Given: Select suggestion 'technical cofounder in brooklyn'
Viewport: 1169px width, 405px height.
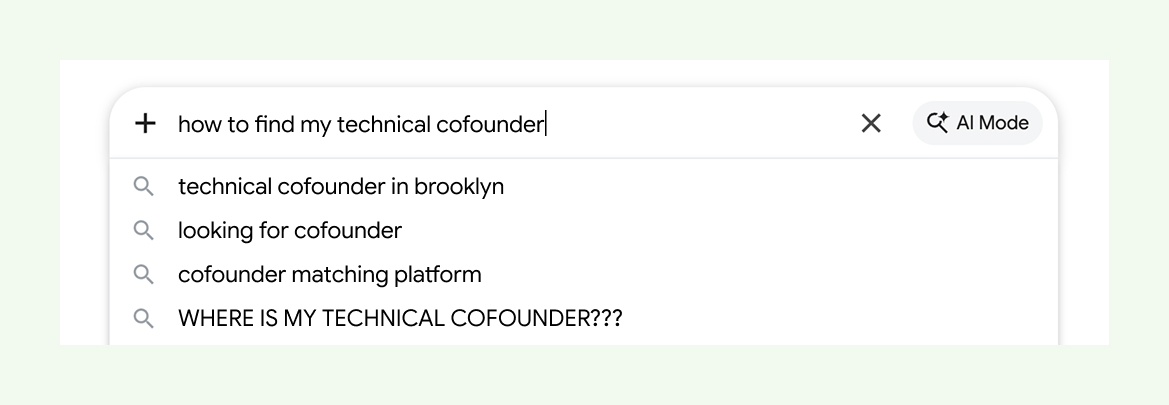Looking at the screenshot, I should point(584,186).
